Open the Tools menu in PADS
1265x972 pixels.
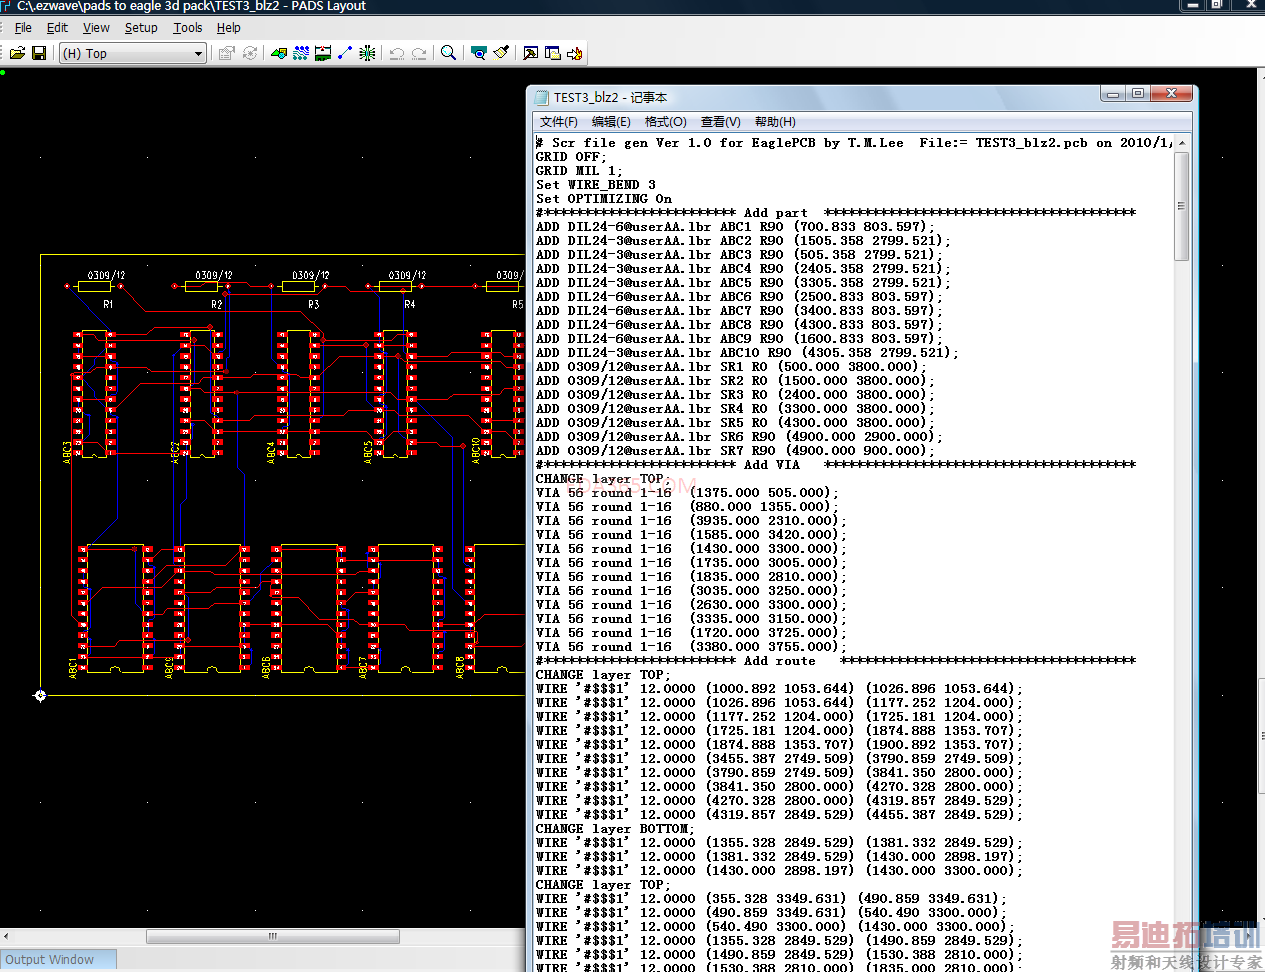[x=187, y=28]
